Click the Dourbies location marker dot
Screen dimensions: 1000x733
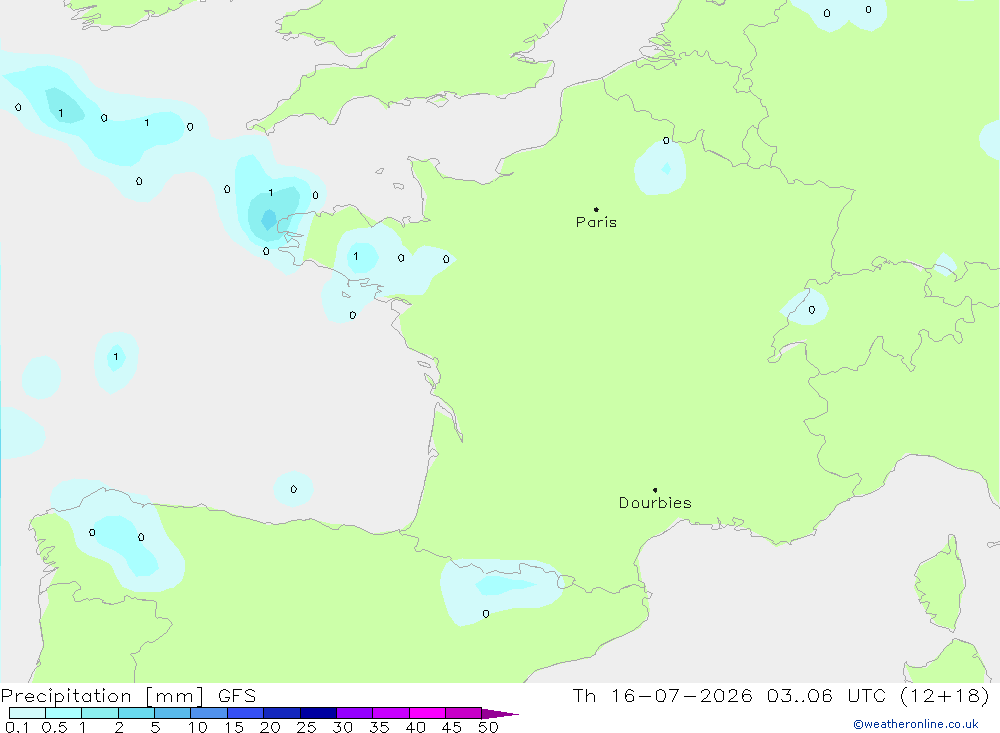tap(655, 490)
